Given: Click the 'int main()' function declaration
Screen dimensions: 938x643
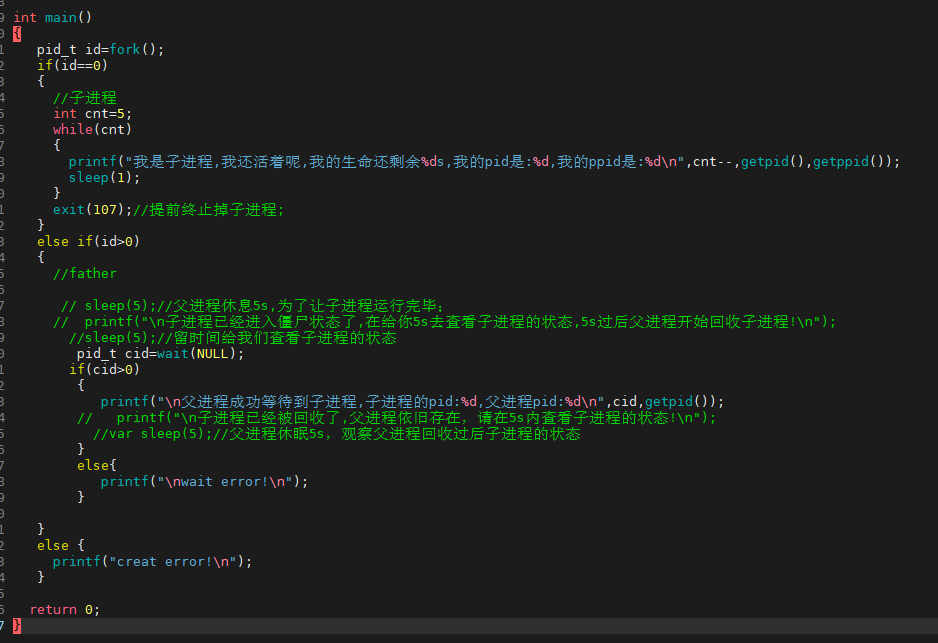Looking at the screenshot, I should pos(53,17).
